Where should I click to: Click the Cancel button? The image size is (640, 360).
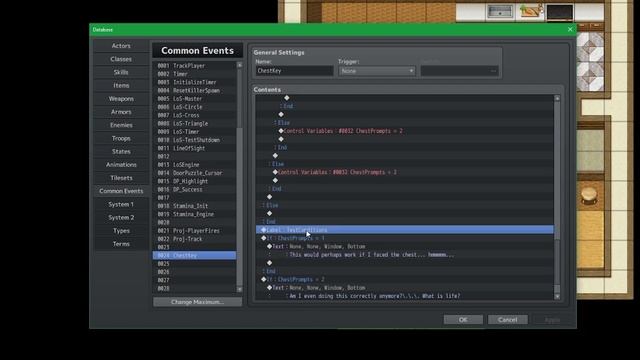click(x=507, y=320)
